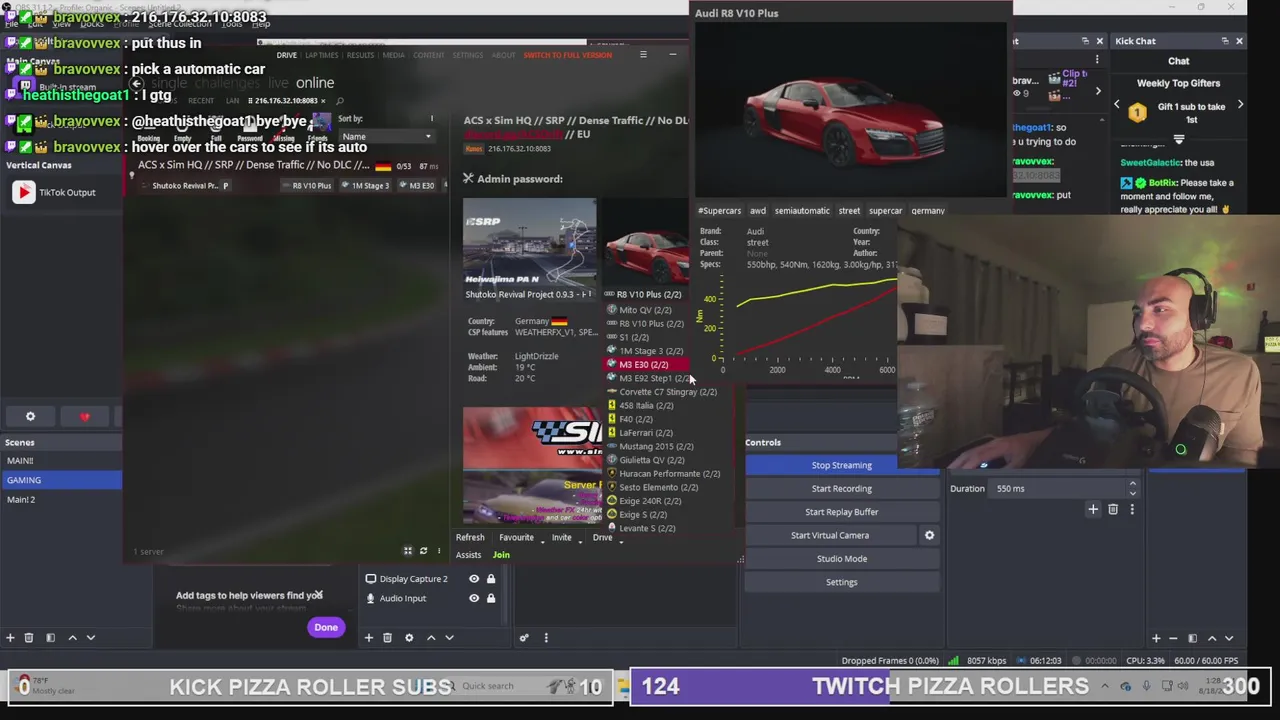Click back arrow in Content Manager
Viewport: 1280px width, 720px height.
coord(137,83)
